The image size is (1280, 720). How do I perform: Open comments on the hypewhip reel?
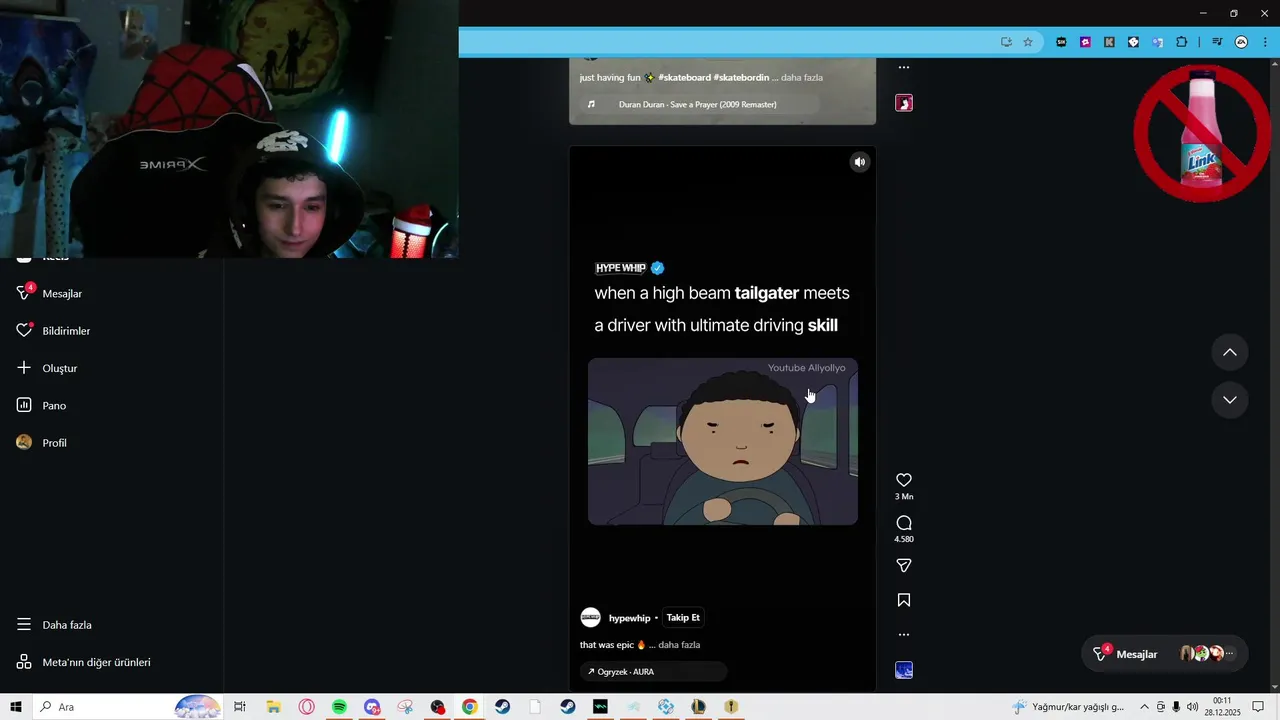[904, 523]
